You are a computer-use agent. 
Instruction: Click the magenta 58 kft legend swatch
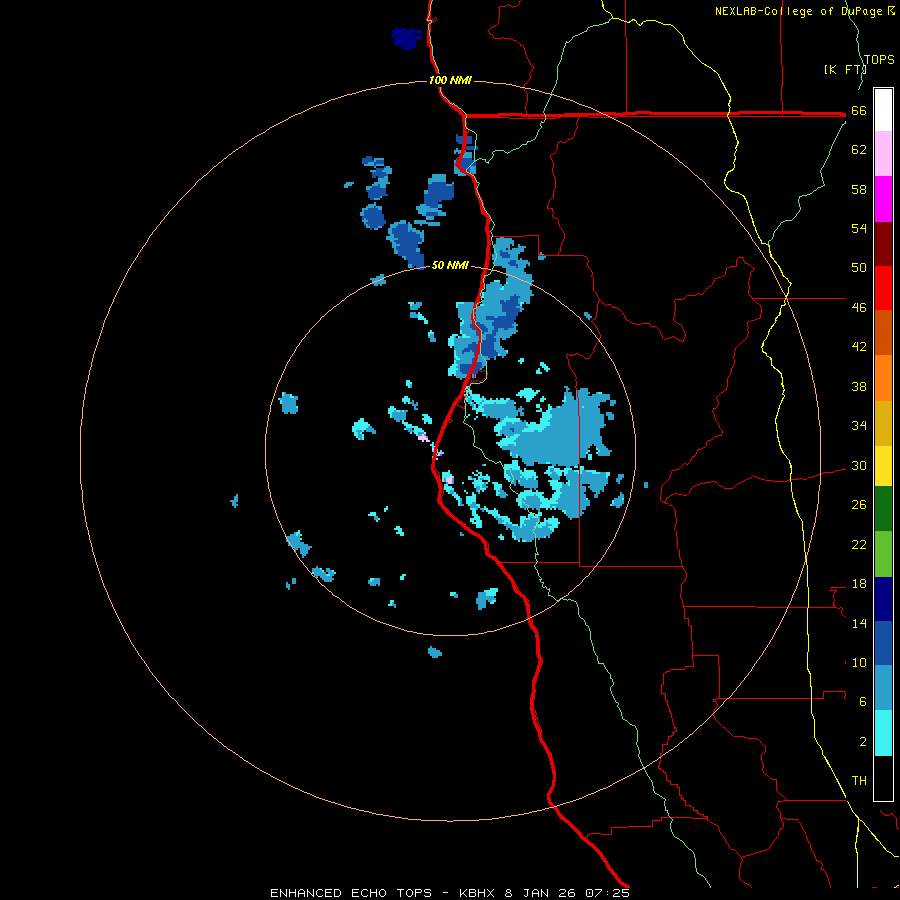tap(883, 199)
